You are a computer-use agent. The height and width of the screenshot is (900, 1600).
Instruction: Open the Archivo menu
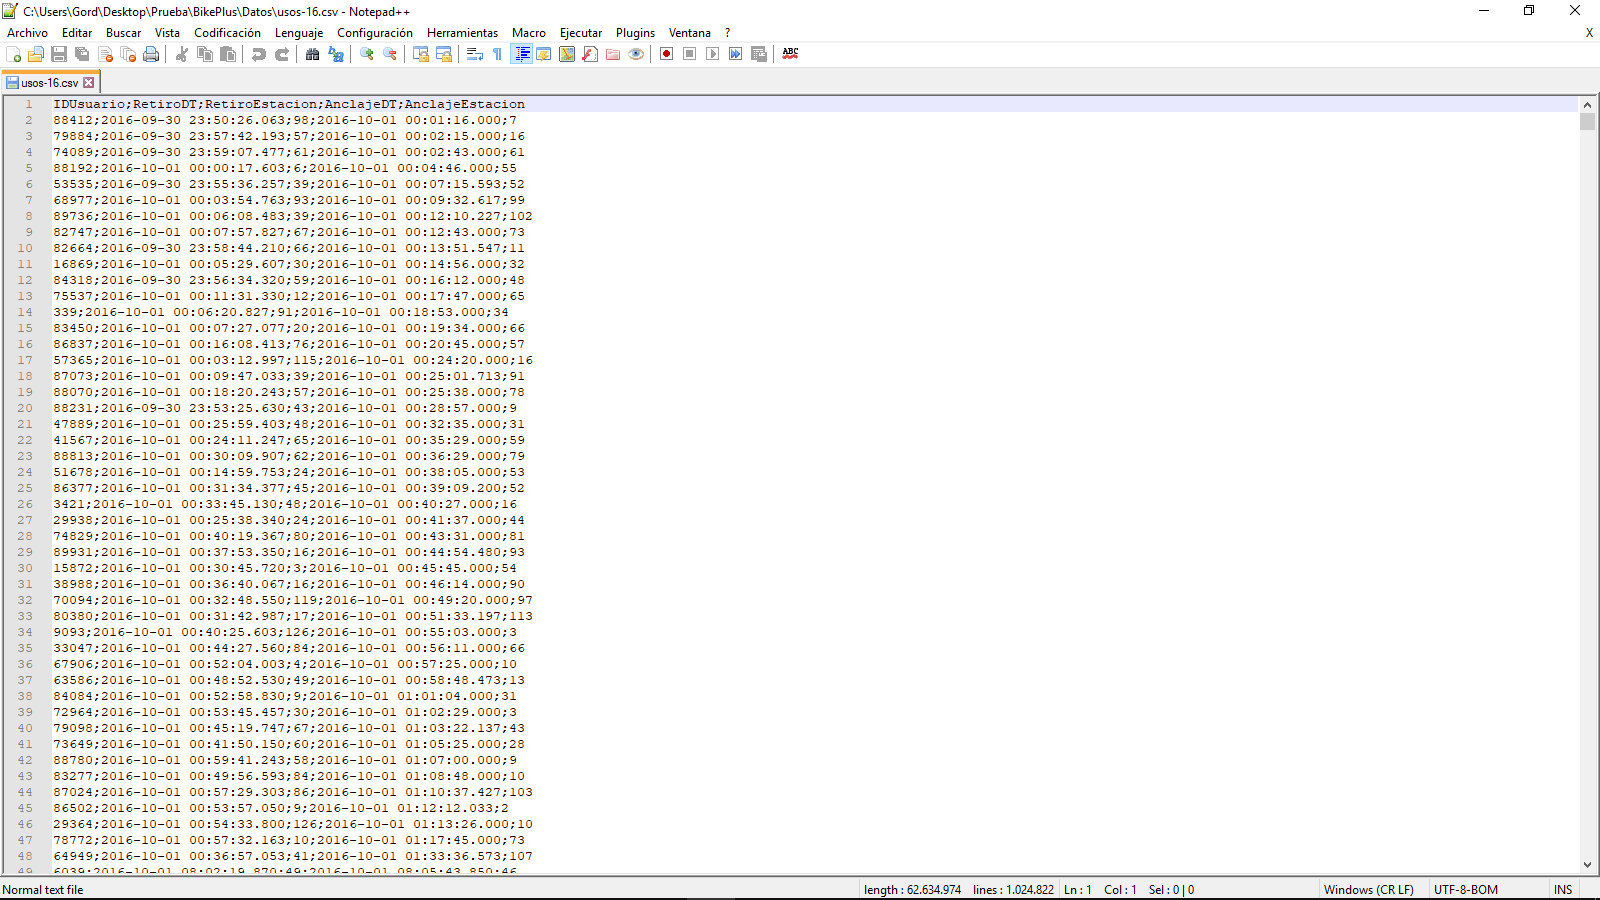27,33
